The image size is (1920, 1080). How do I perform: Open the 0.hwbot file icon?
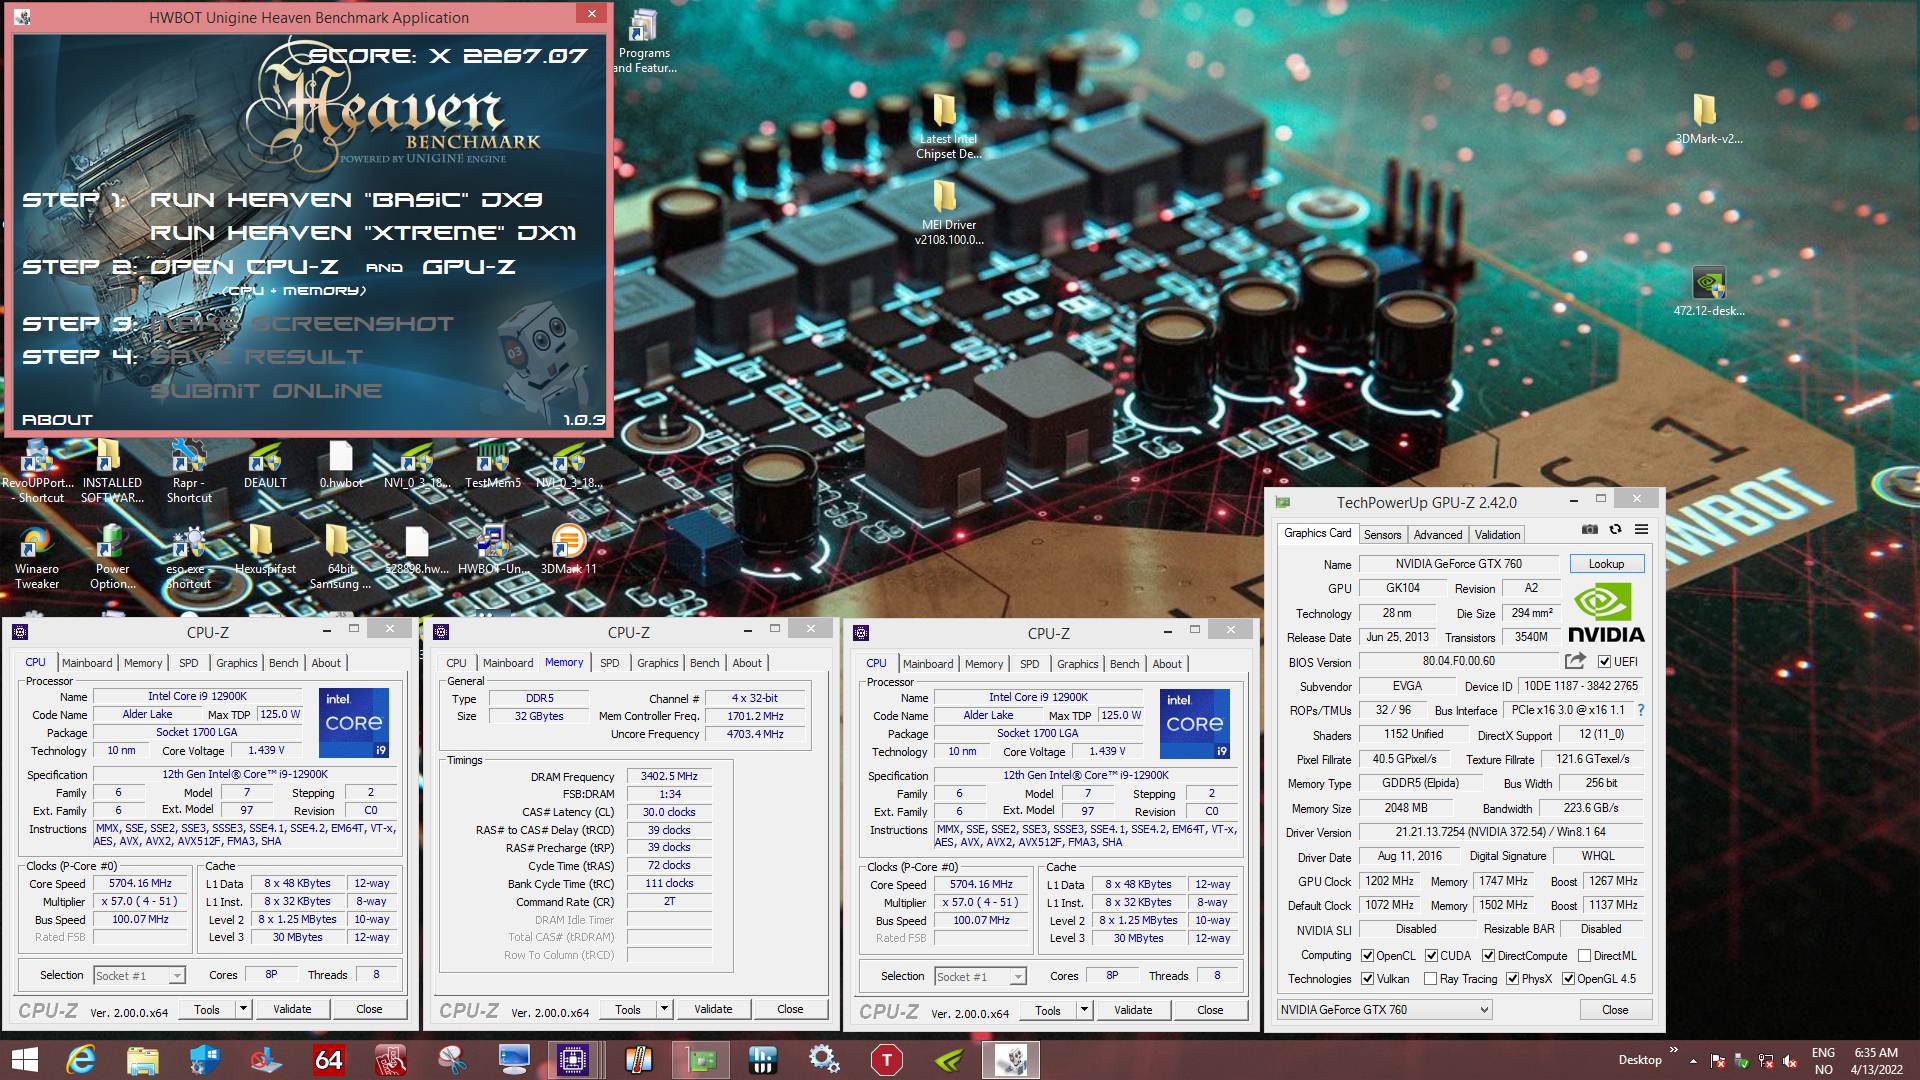point(341,466)
